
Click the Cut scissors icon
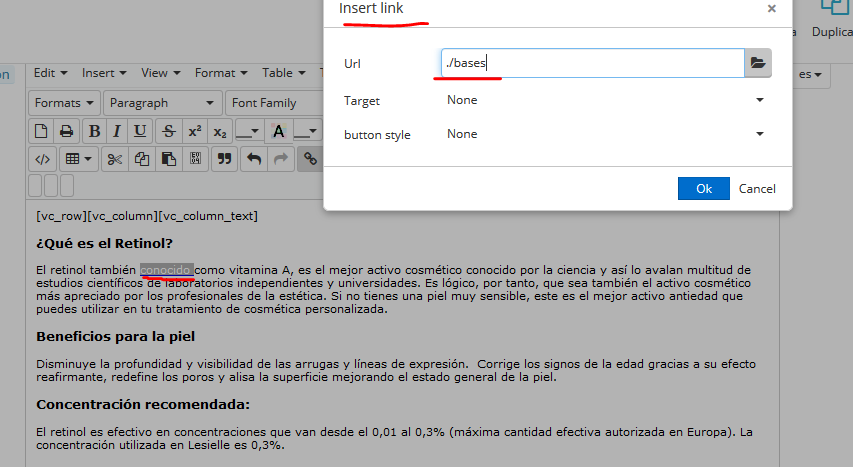(115, 158)
